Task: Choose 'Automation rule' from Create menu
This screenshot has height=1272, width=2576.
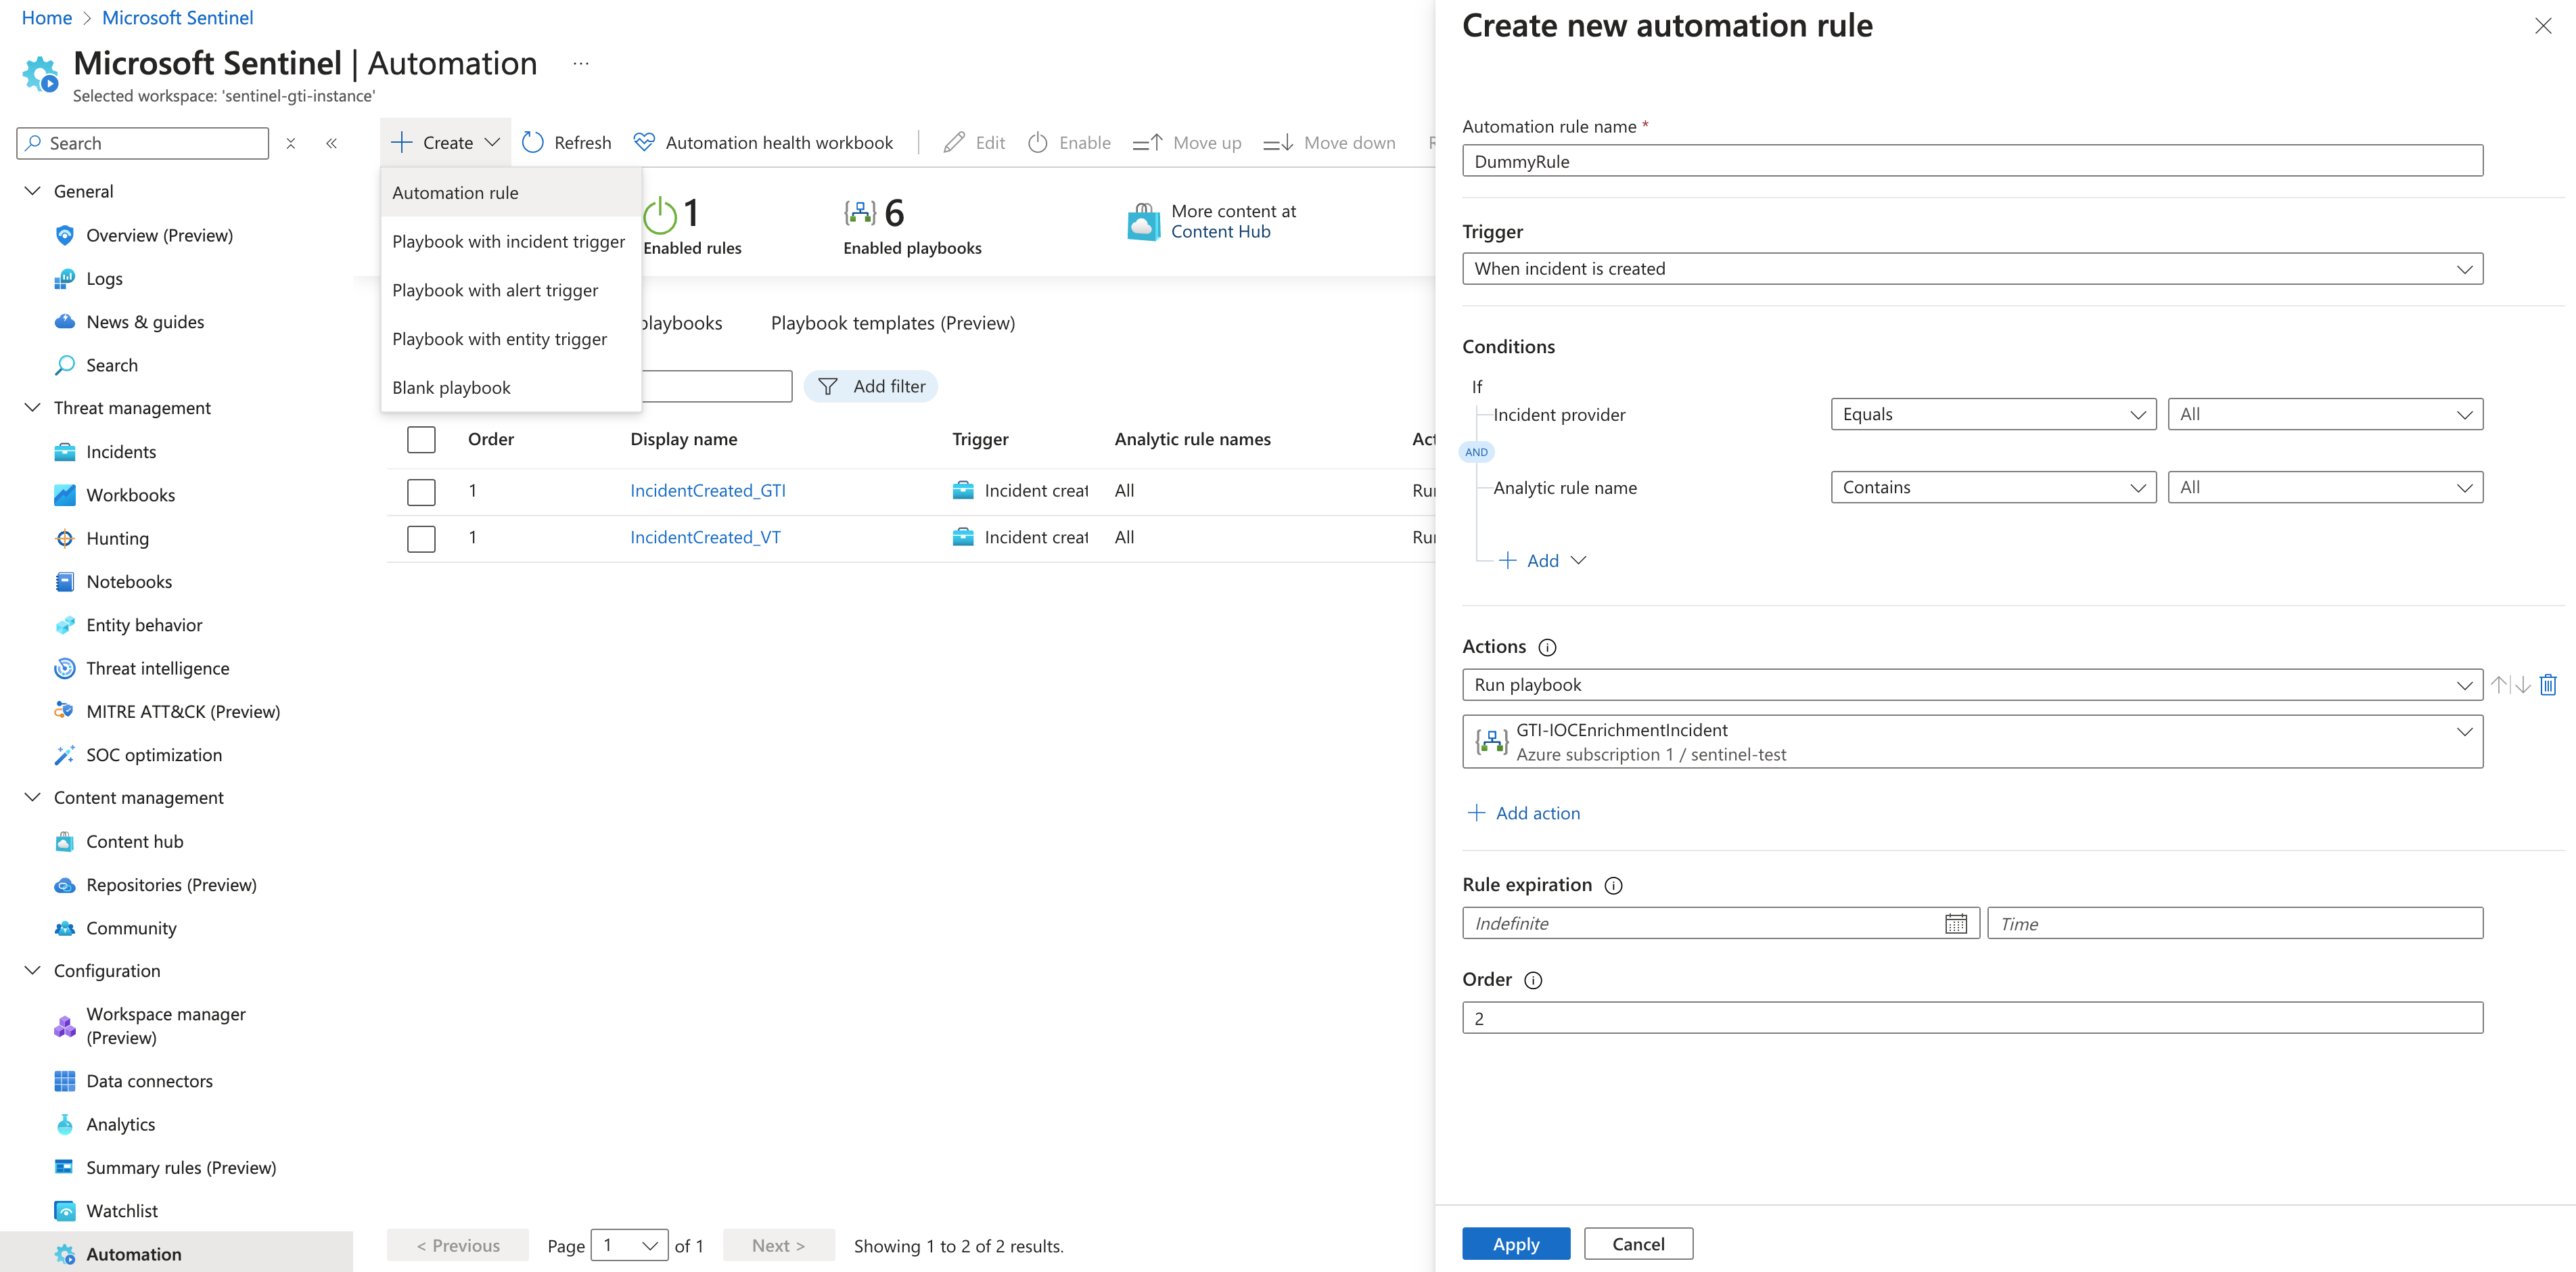Action: click(x=511, y=193)
